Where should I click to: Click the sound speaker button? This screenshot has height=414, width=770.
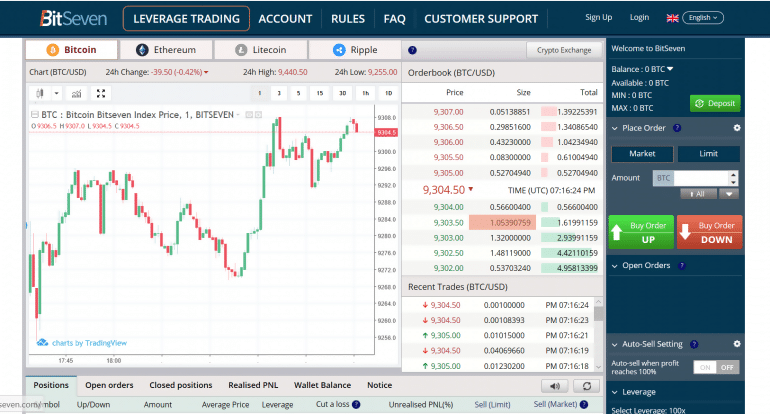click(x=555, y=386)
